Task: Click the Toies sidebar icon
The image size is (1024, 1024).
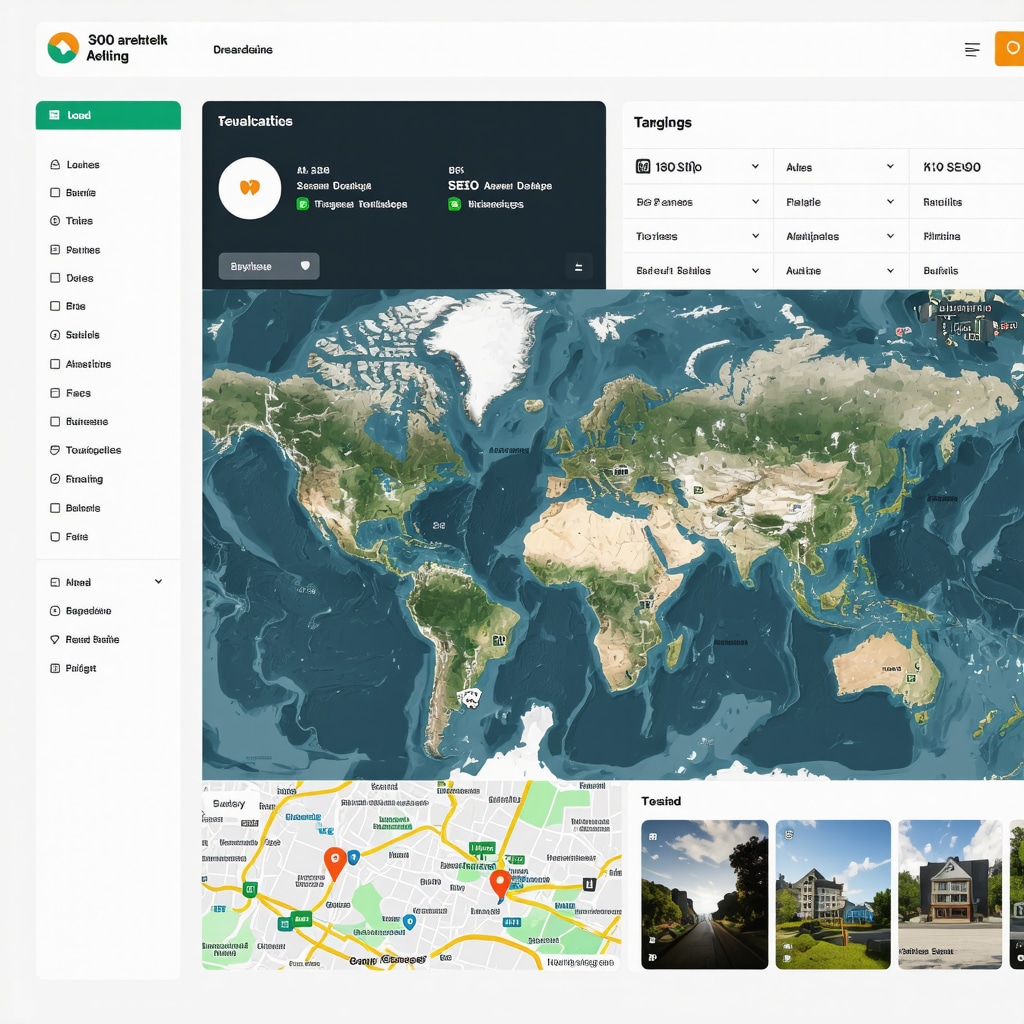Action: click(x=55, y=221)
